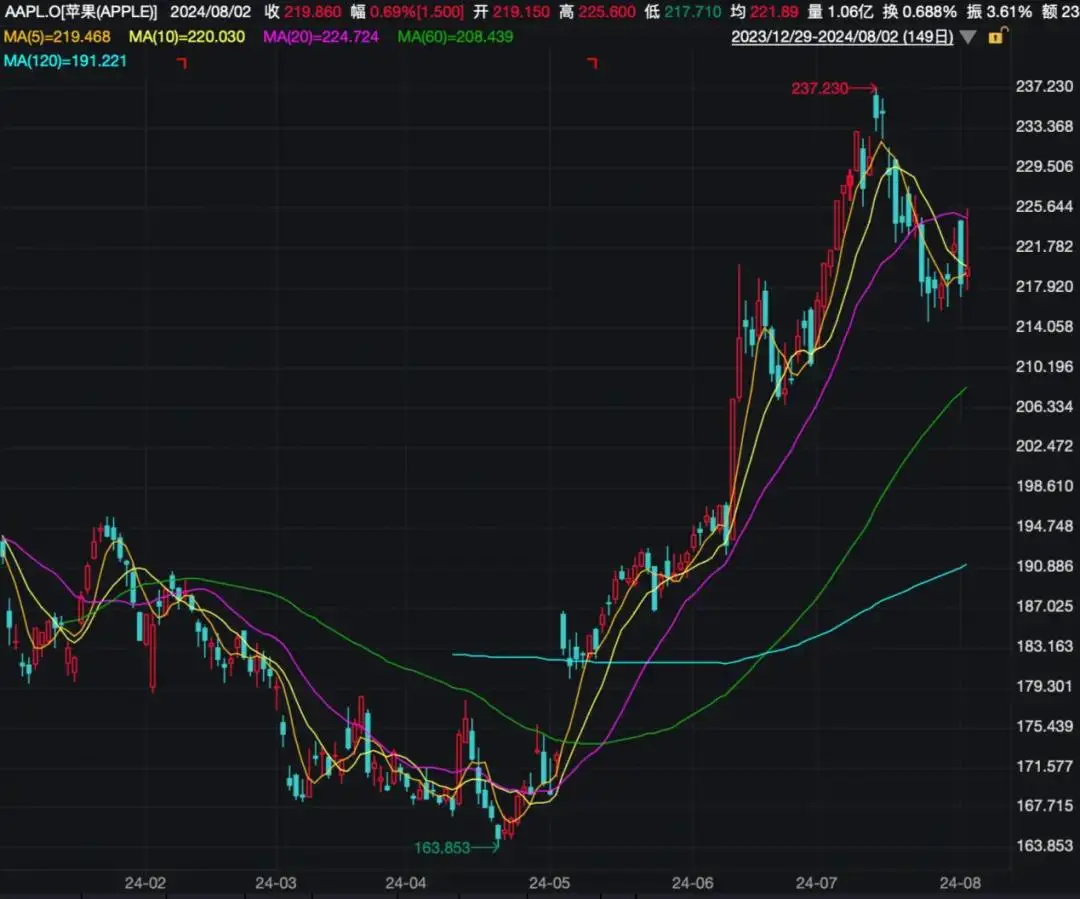Select the AAPL.O Apple ticker title

81,12
